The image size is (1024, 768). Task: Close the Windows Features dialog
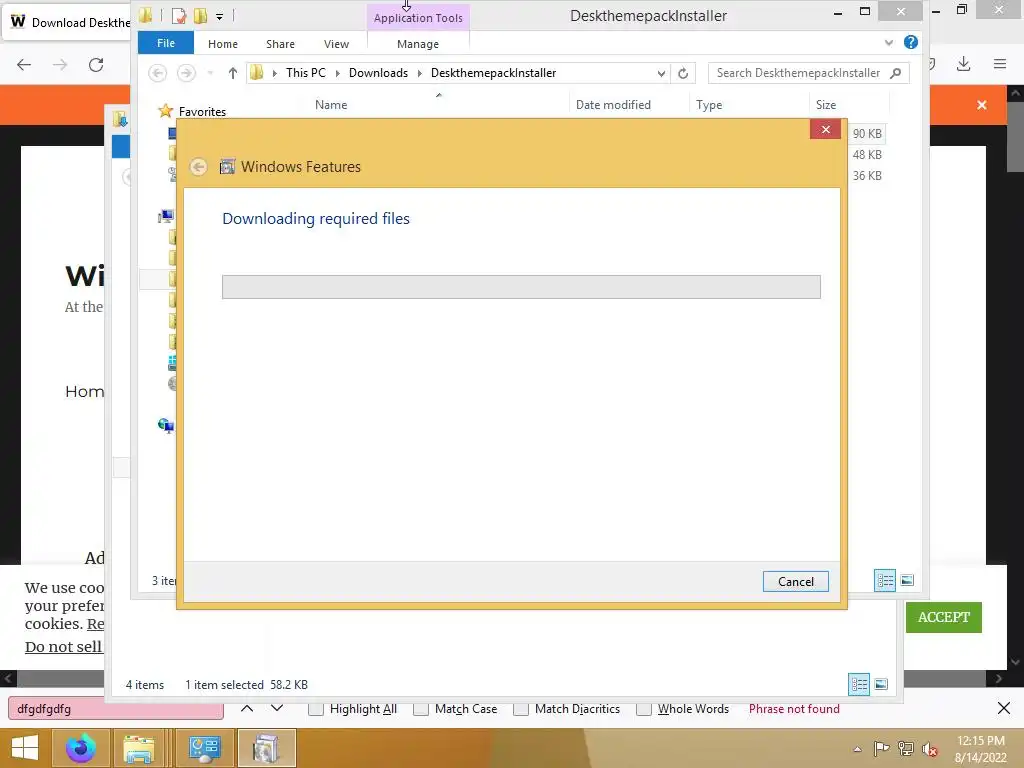[825, 129]
